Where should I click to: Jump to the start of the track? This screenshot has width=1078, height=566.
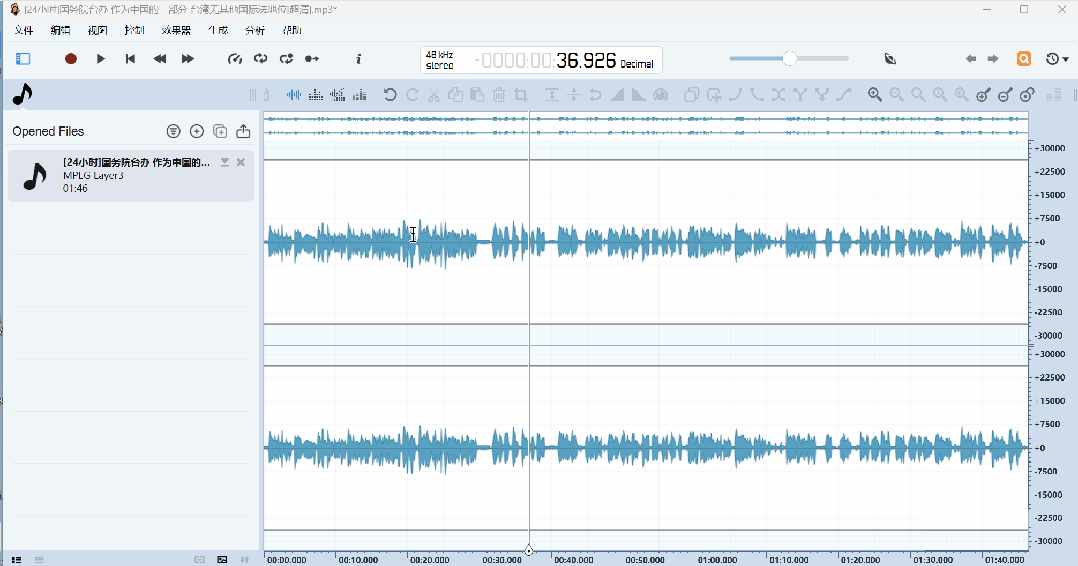coord(130,58)
